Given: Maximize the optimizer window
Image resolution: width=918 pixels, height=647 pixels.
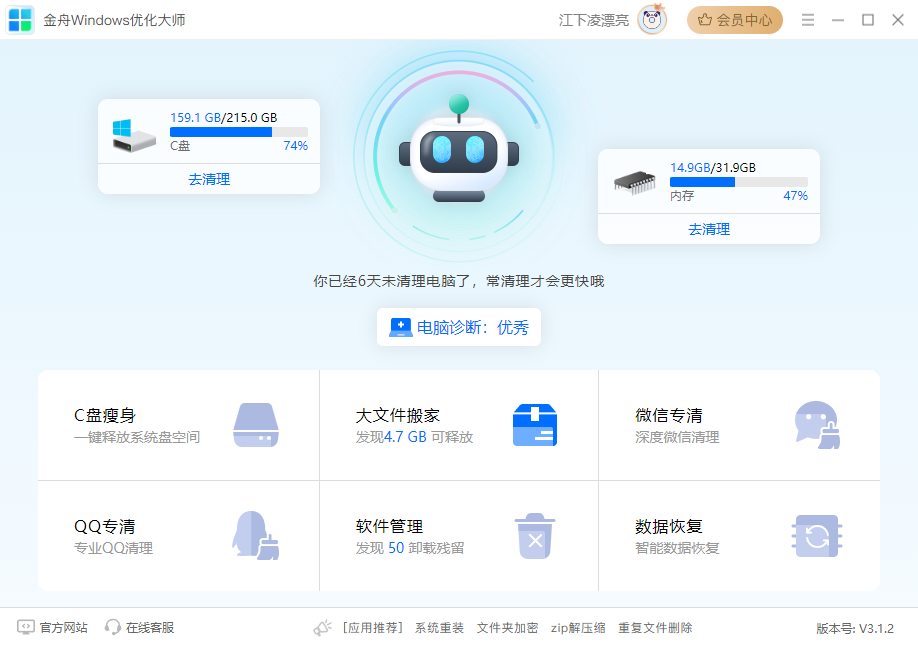Looking at the screenshot, I should coord(868,20).
